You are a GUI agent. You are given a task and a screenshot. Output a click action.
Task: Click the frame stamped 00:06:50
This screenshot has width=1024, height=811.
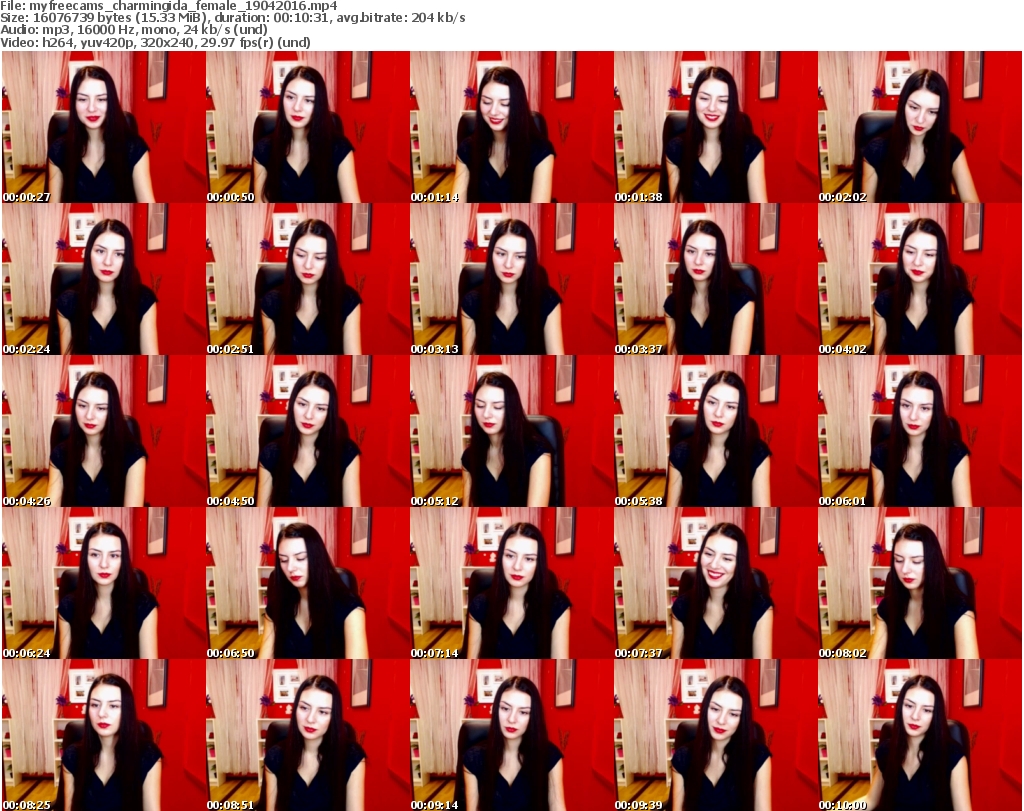(x=308, y=583)
